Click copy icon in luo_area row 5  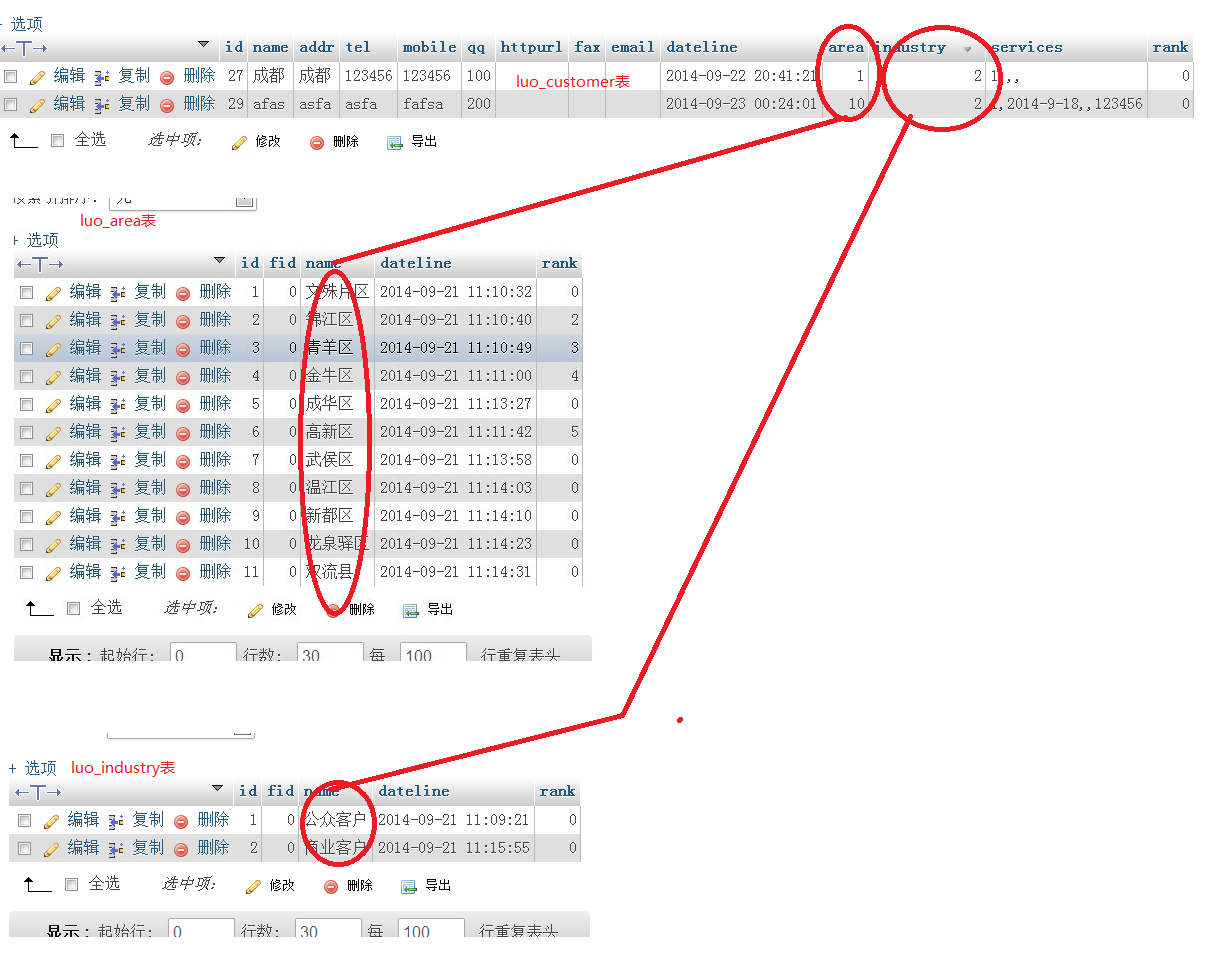[x=118, y=405]
